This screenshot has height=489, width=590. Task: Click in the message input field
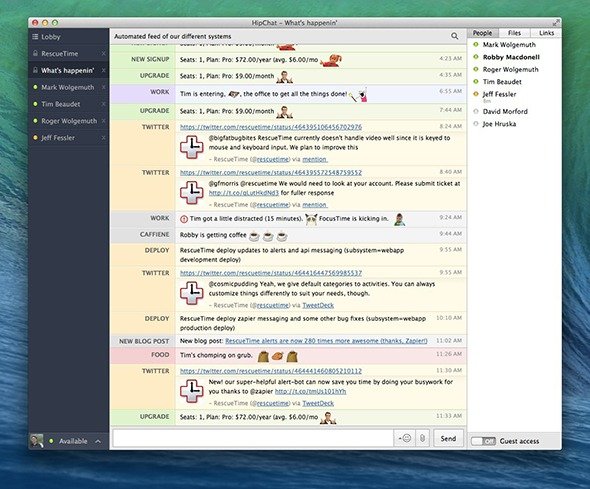pos(253,438)
